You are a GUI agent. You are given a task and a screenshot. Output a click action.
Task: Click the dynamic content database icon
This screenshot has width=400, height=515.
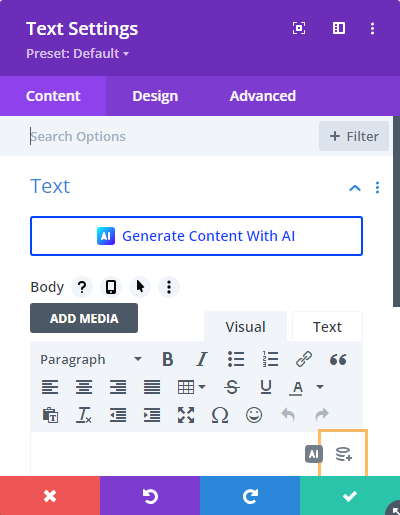click(344, 454)
